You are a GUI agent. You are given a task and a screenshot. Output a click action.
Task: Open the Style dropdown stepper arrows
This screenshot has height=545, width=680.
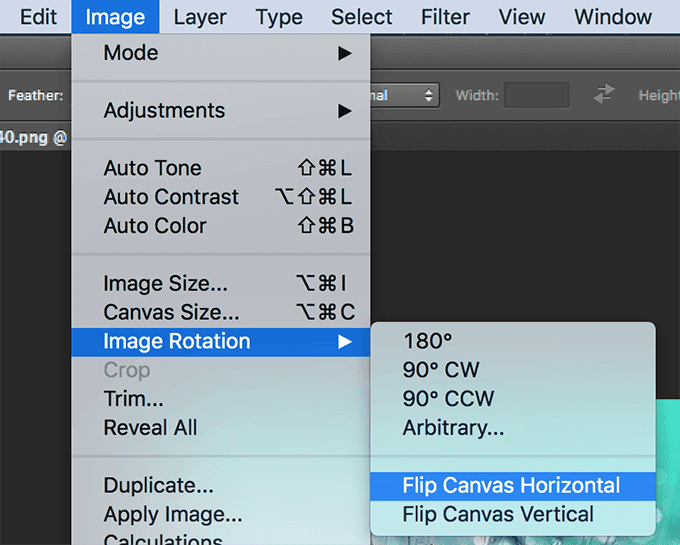[x=428, y=95]
